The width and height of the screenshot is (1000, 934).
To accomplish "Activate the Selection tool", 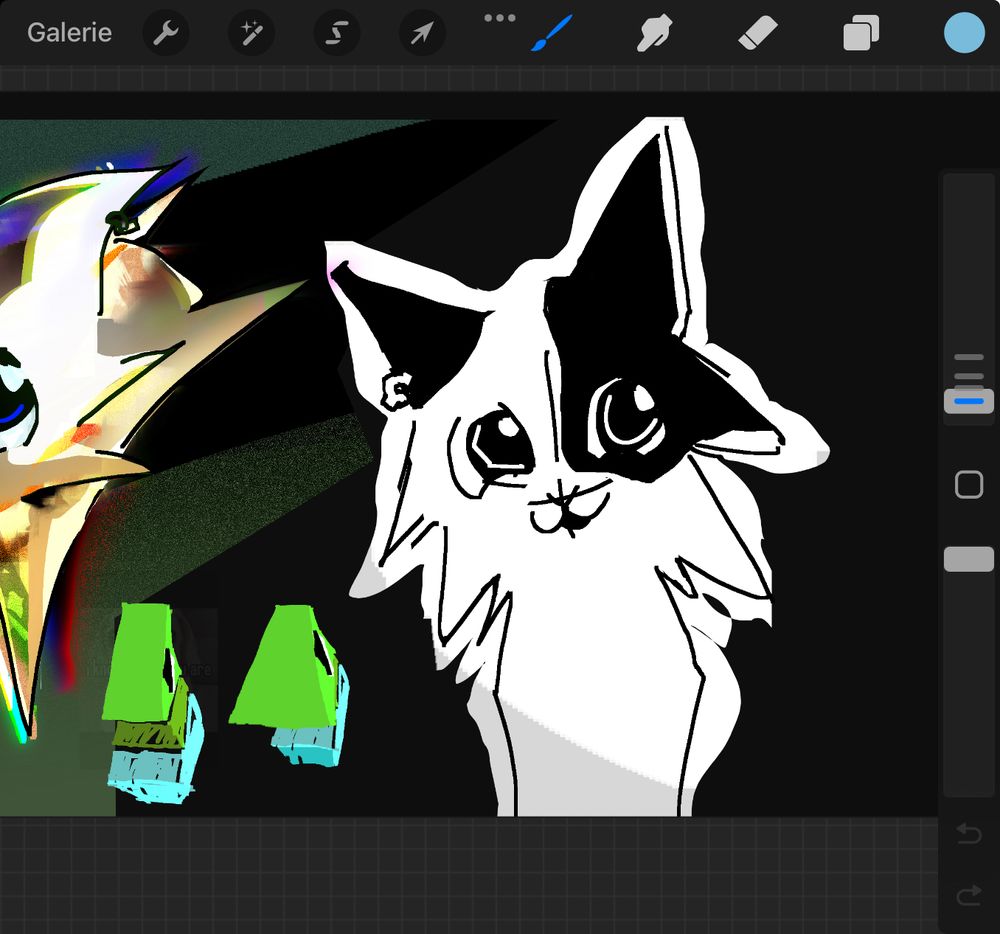I will click(336, 33).
